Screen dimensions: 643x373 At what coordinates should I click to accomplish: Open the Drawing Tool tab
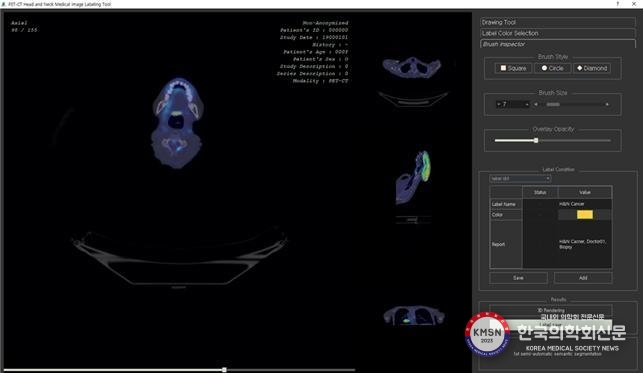(558, 22)
